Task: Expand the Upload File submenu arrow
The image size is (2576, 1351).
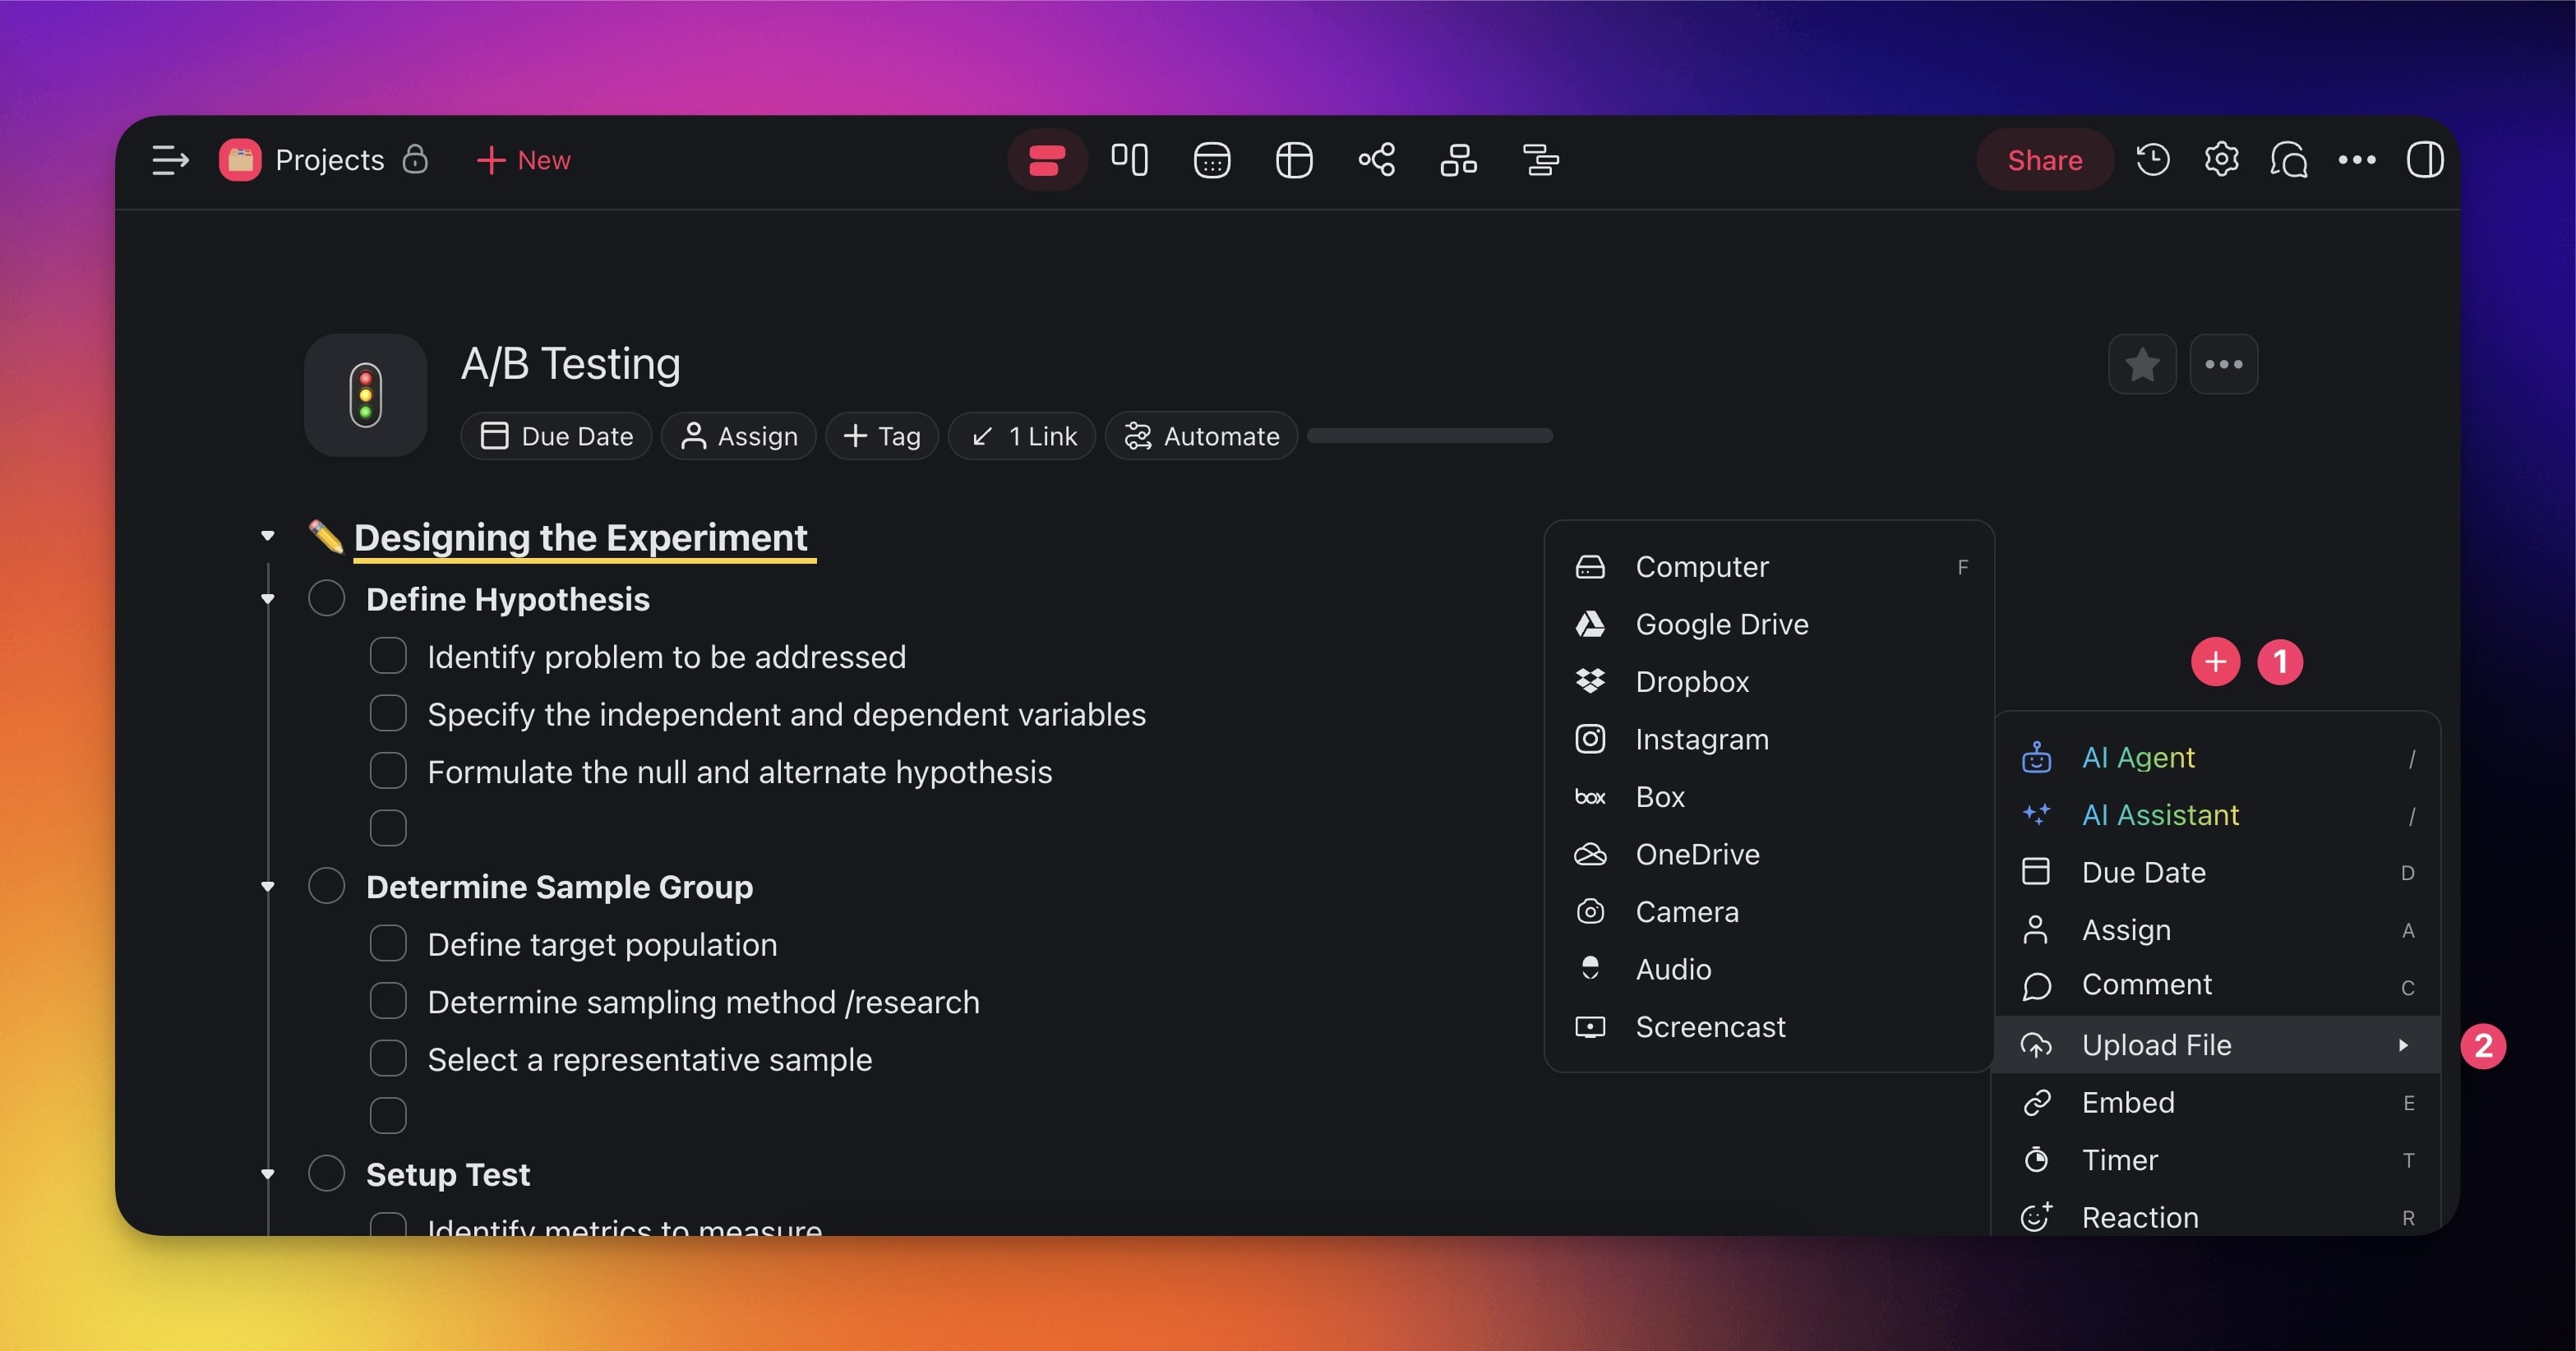Action: [x=2402, y=1045]
